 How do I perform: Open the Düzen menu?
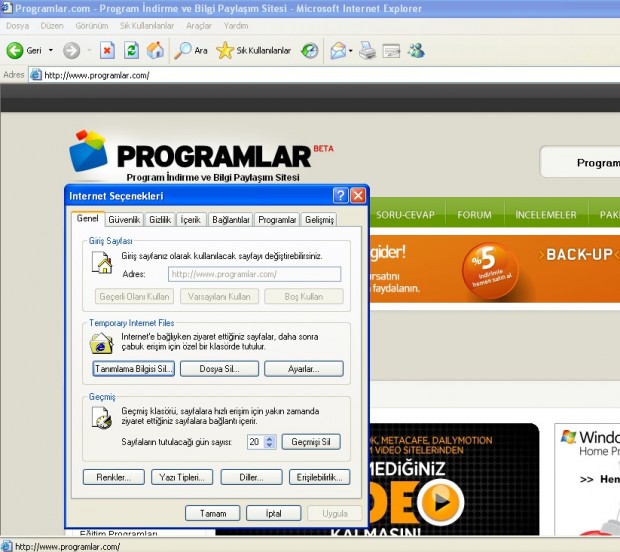(x=52, y=26)
